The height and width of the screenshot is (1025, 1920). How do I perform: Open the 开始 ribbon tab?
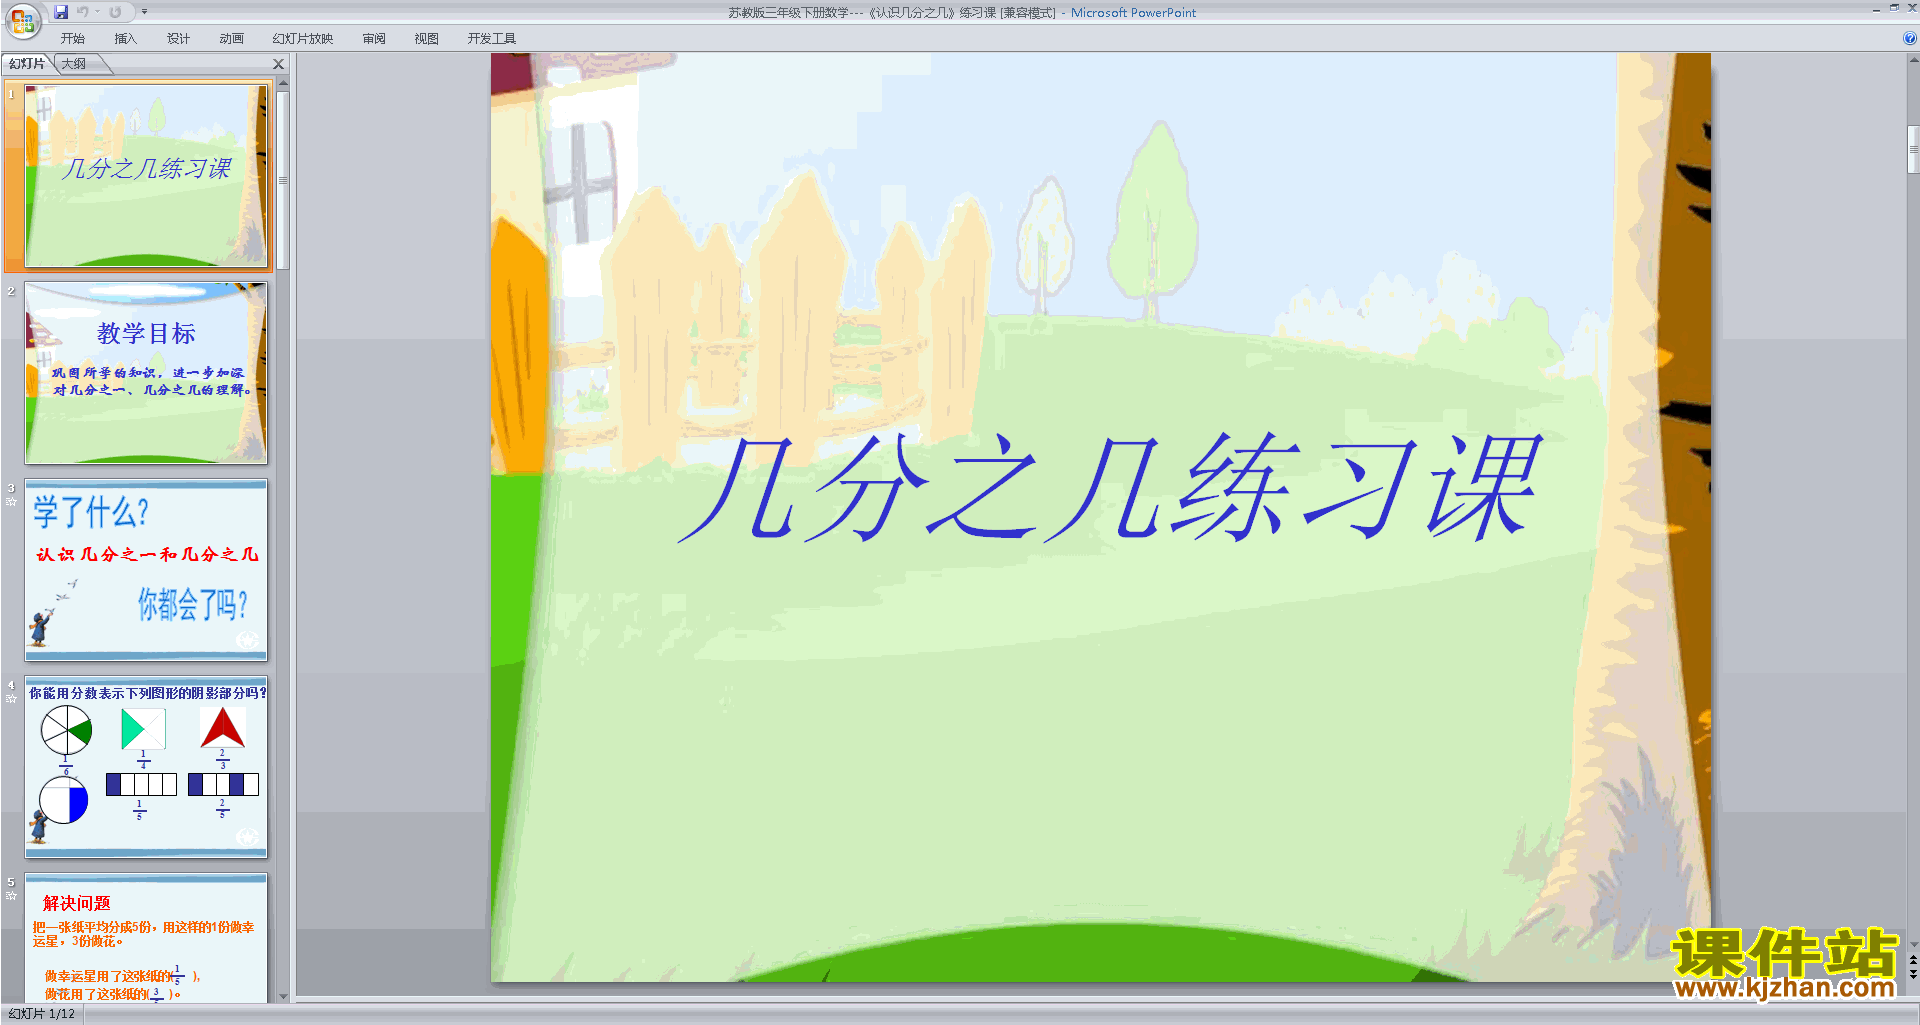(x=73, y=39)
